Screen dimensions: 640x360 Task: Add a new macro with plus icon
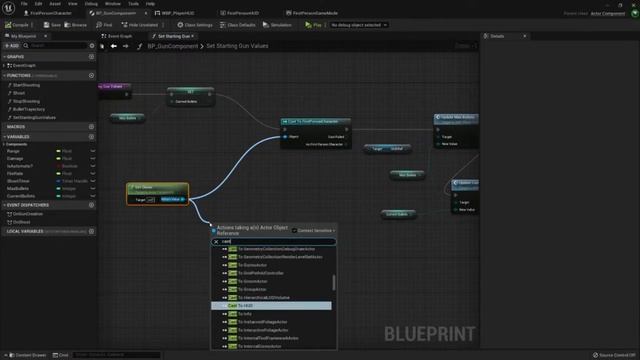click(x=91, y=127)
